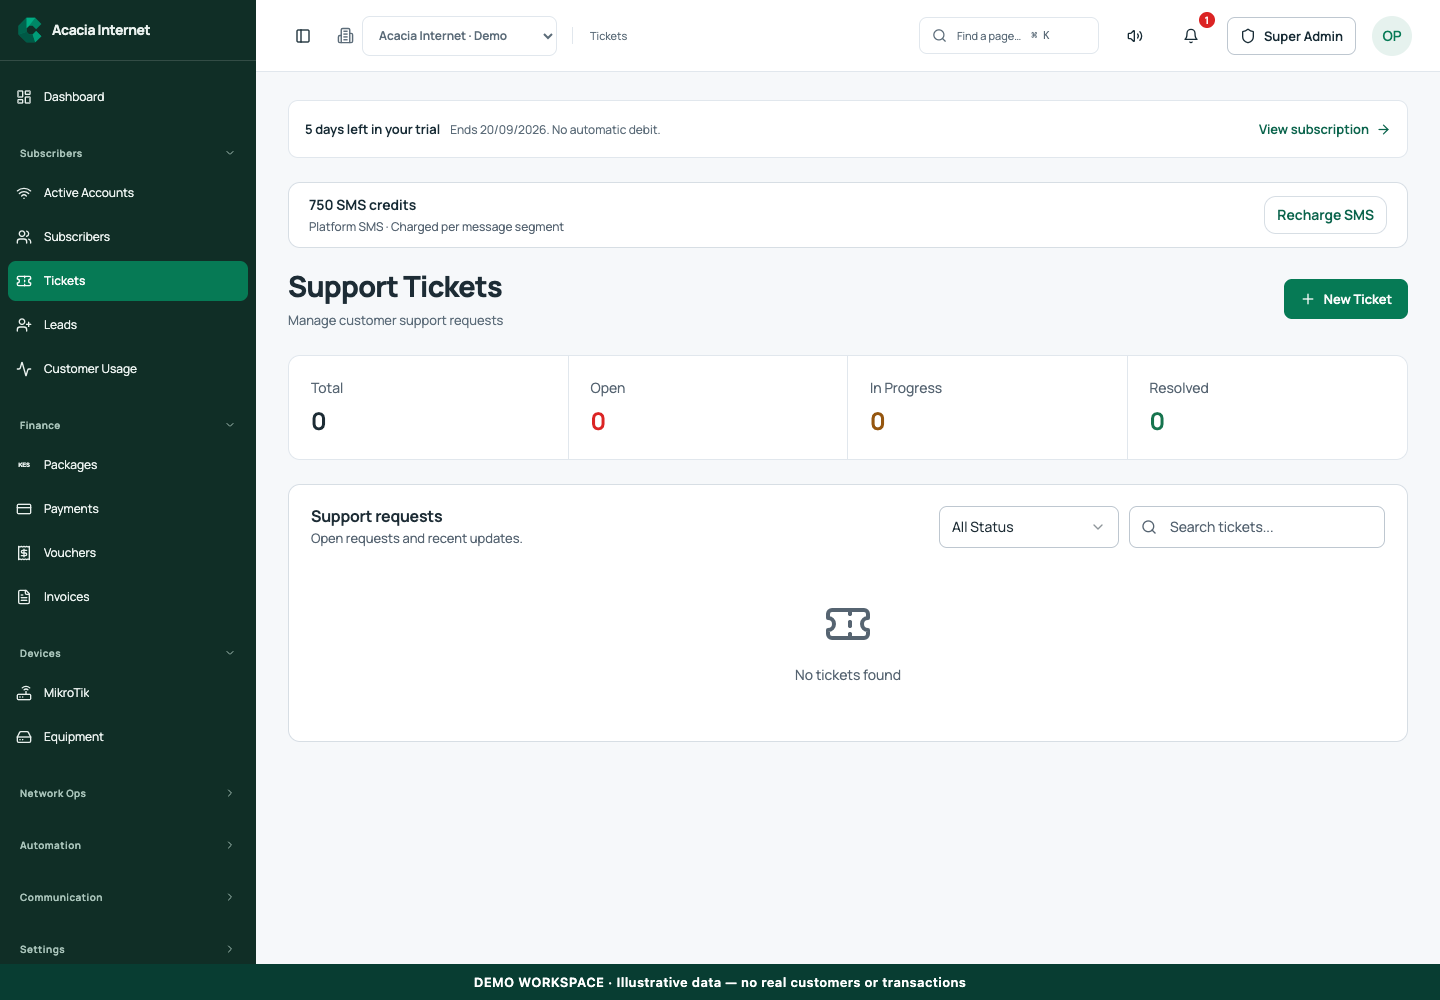
Task: Click the Invoices document icon
Action: 24,597
